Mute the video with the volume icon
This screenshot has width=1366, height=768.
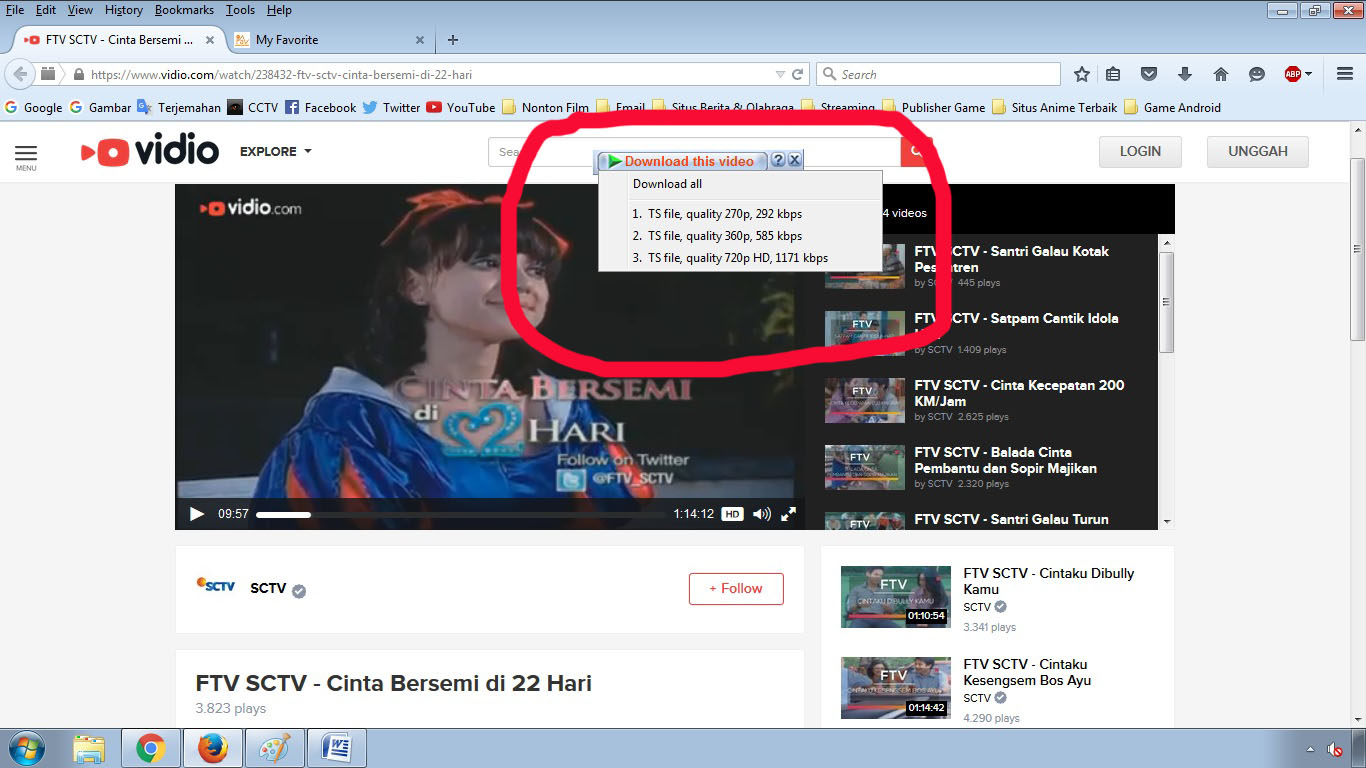[761, 514]
